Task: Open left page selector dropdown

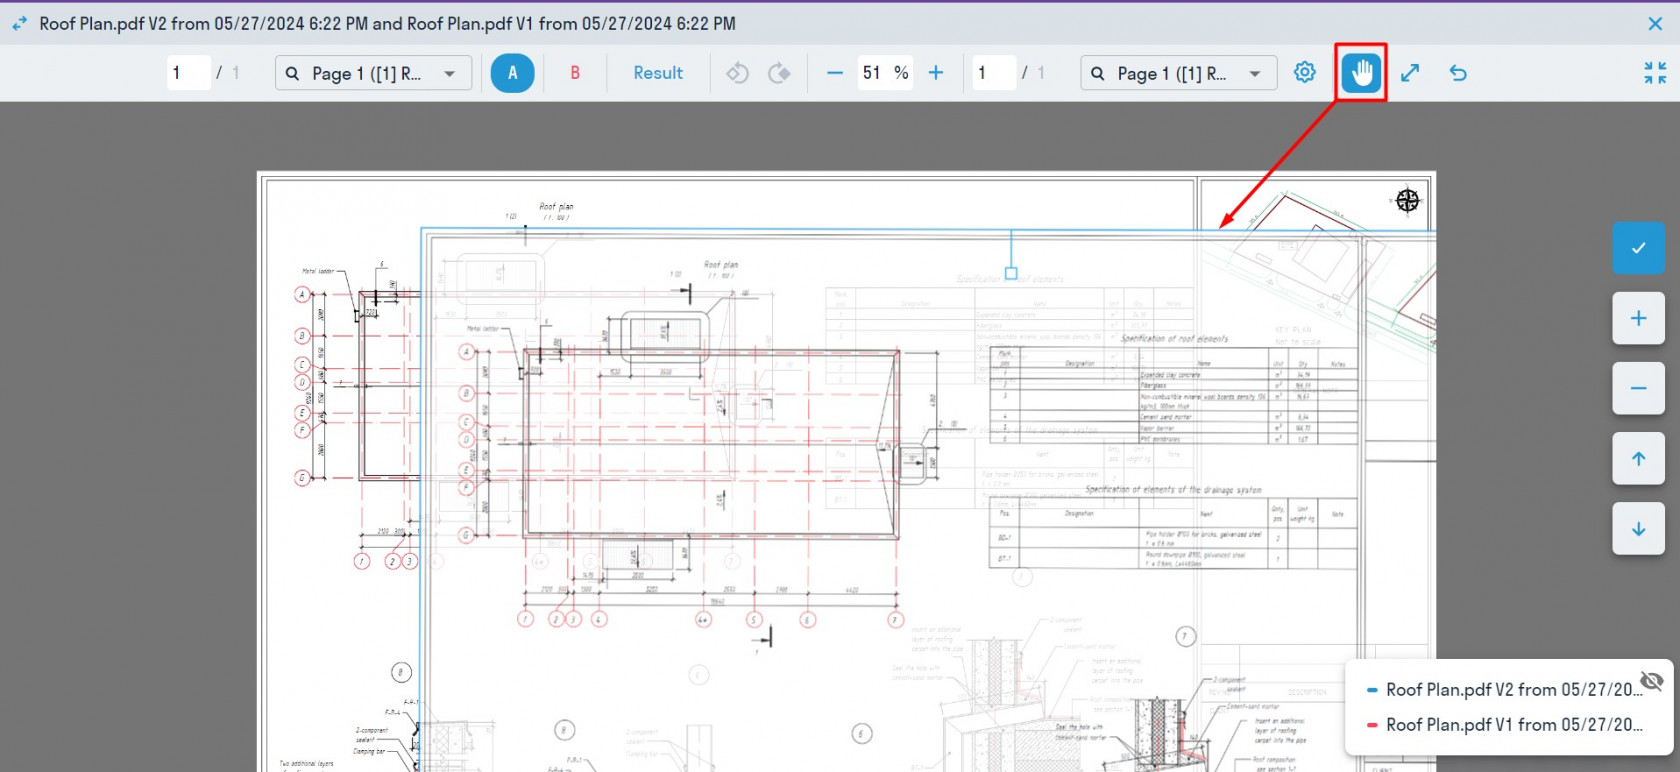Action: click(x=373, y=73)
